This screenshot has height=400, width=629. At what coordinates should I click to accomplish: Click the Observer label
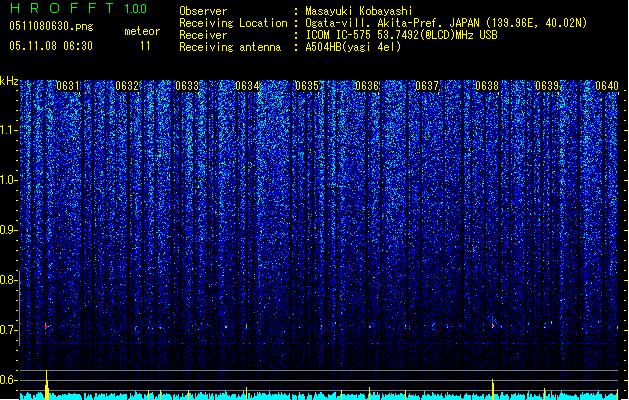click(x=203, y=11)
